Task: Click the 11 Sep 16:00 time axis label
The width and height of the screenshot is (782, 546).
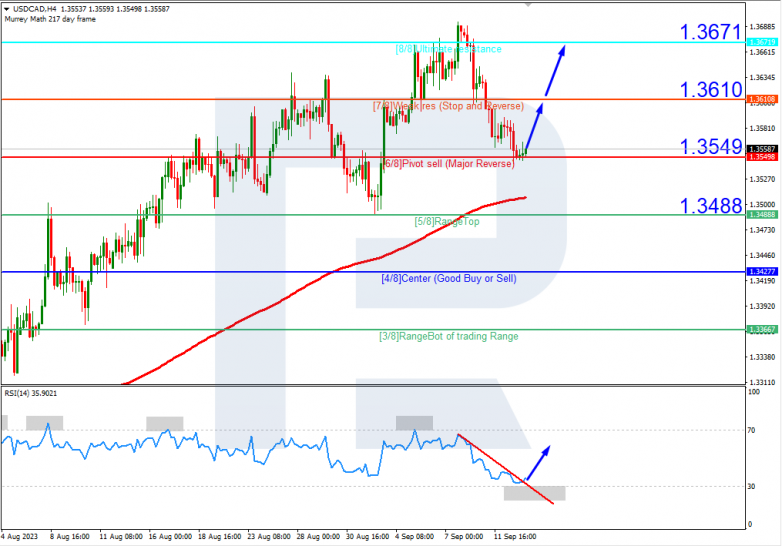Action: click(x=515, y=537)
